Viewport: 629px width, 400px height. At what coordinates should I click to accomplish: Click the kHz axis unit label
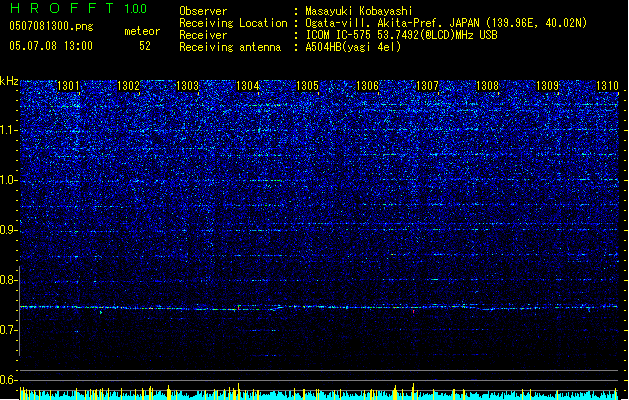pyautogui.click(x=9, y=81)
